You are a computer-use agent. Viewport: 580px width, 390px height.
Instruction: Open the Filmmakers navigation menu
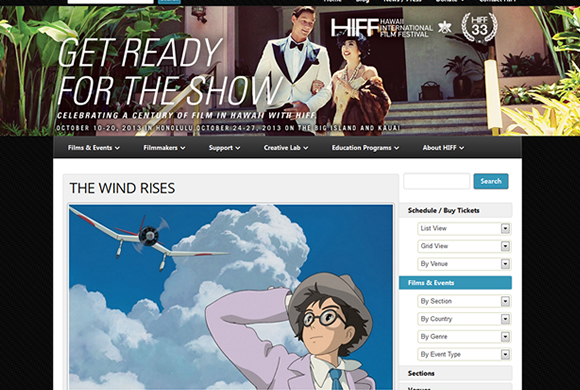[x=164, y=148]
